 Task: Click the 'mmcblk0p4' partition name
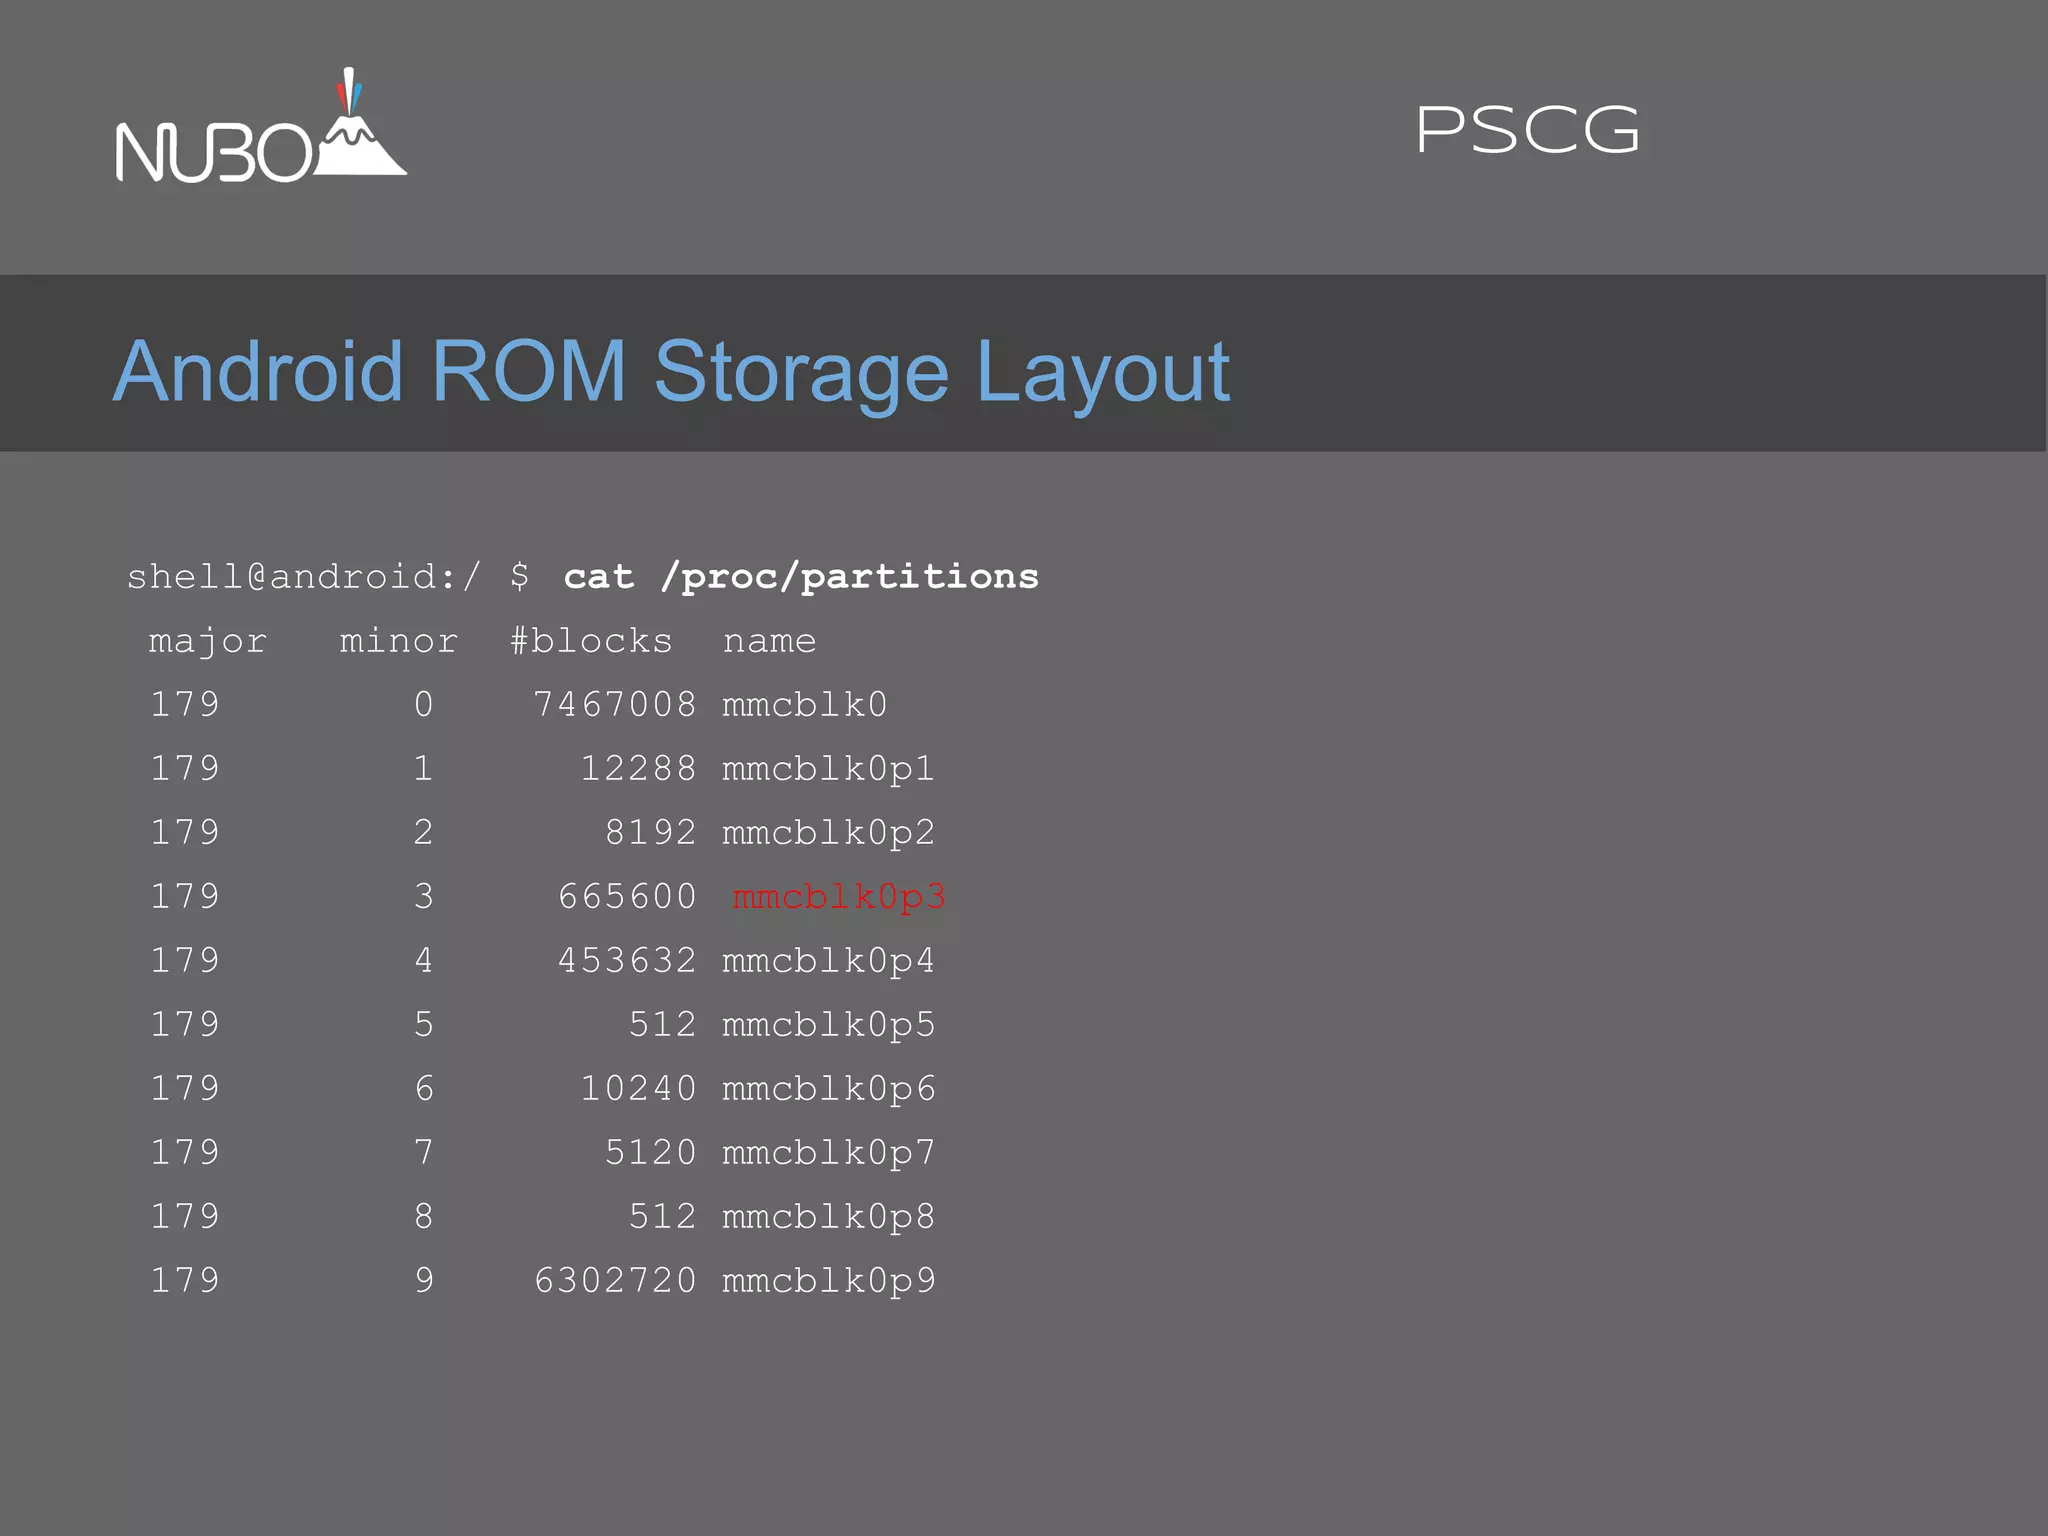click(828, 961)
